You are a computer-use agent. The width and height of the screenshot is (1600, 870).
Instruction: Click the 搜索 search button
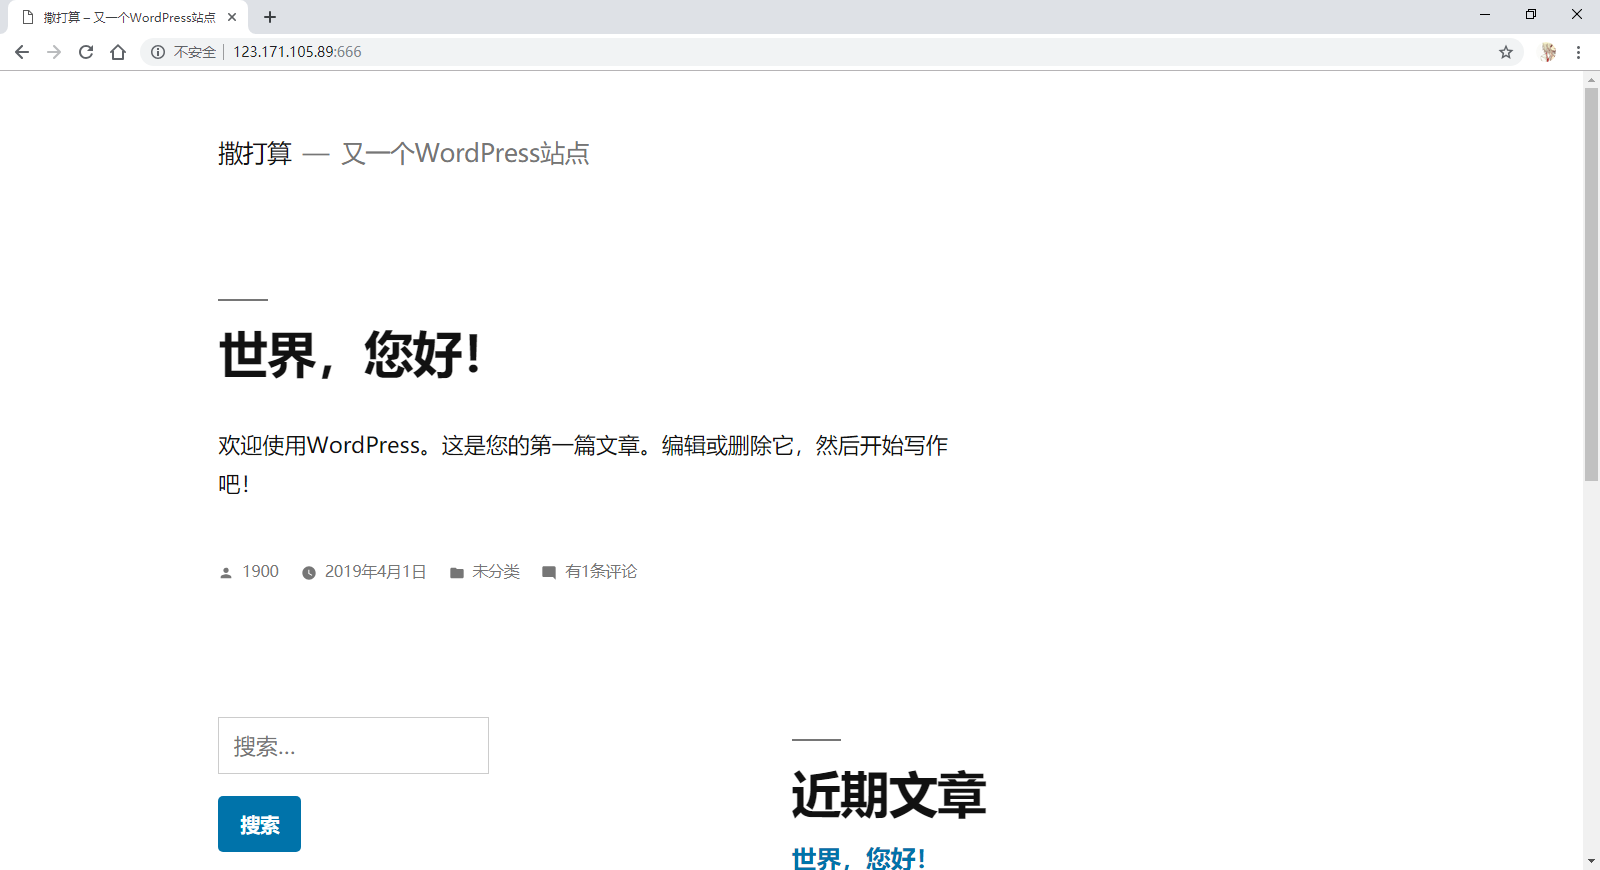[259, 824]
